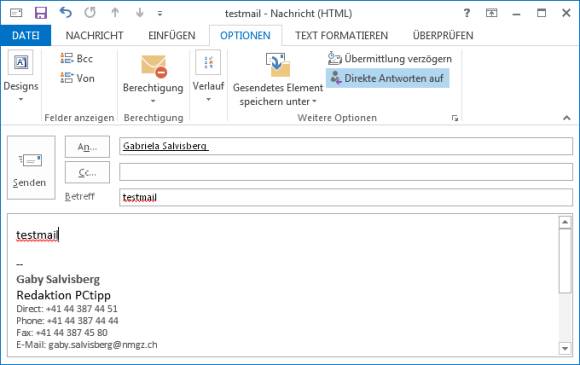Click 'Redaktion PCtipp' signature line
The height and width of the screenshot is (365, 580).
click(x=64, y=295)
